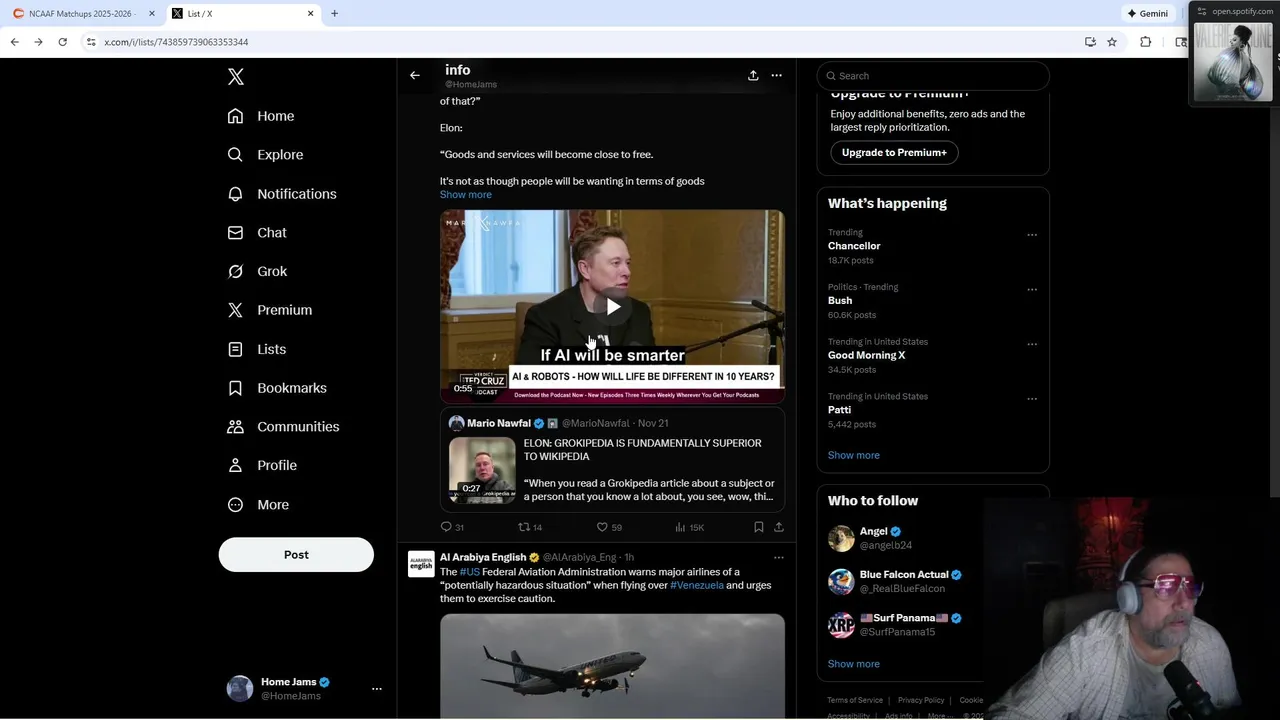This screenshot has width=1280, height=720.
Task: Show more in Who to follow
Action: [x=854, y=664]
